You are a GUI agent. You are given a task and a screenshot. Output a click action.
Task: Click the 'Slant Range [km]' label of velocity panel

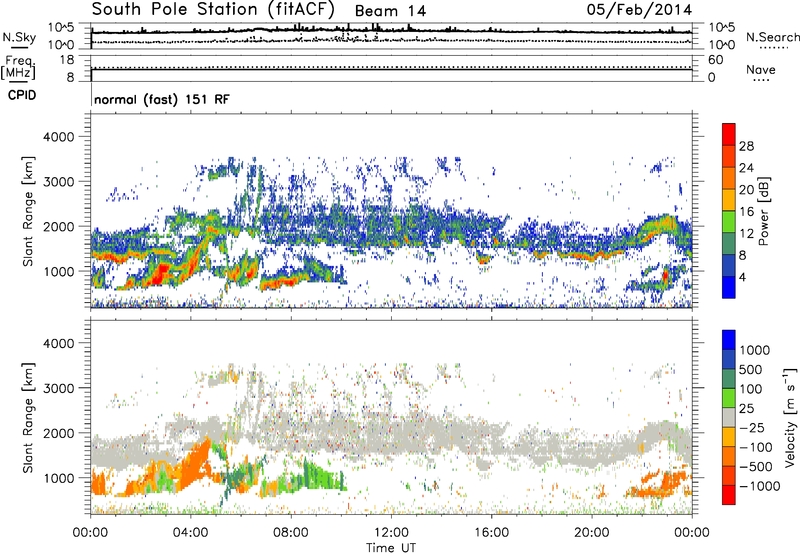28,418
